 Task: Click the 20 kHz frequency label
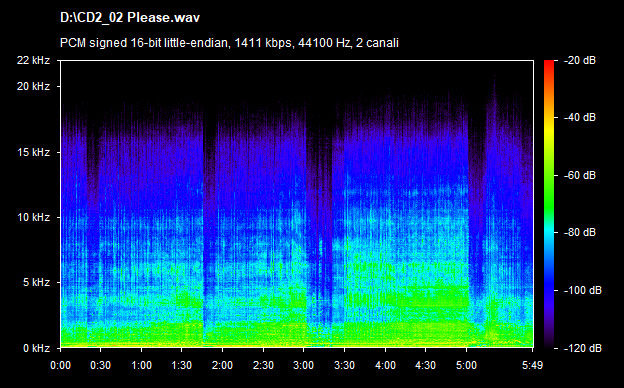point(33,86)
